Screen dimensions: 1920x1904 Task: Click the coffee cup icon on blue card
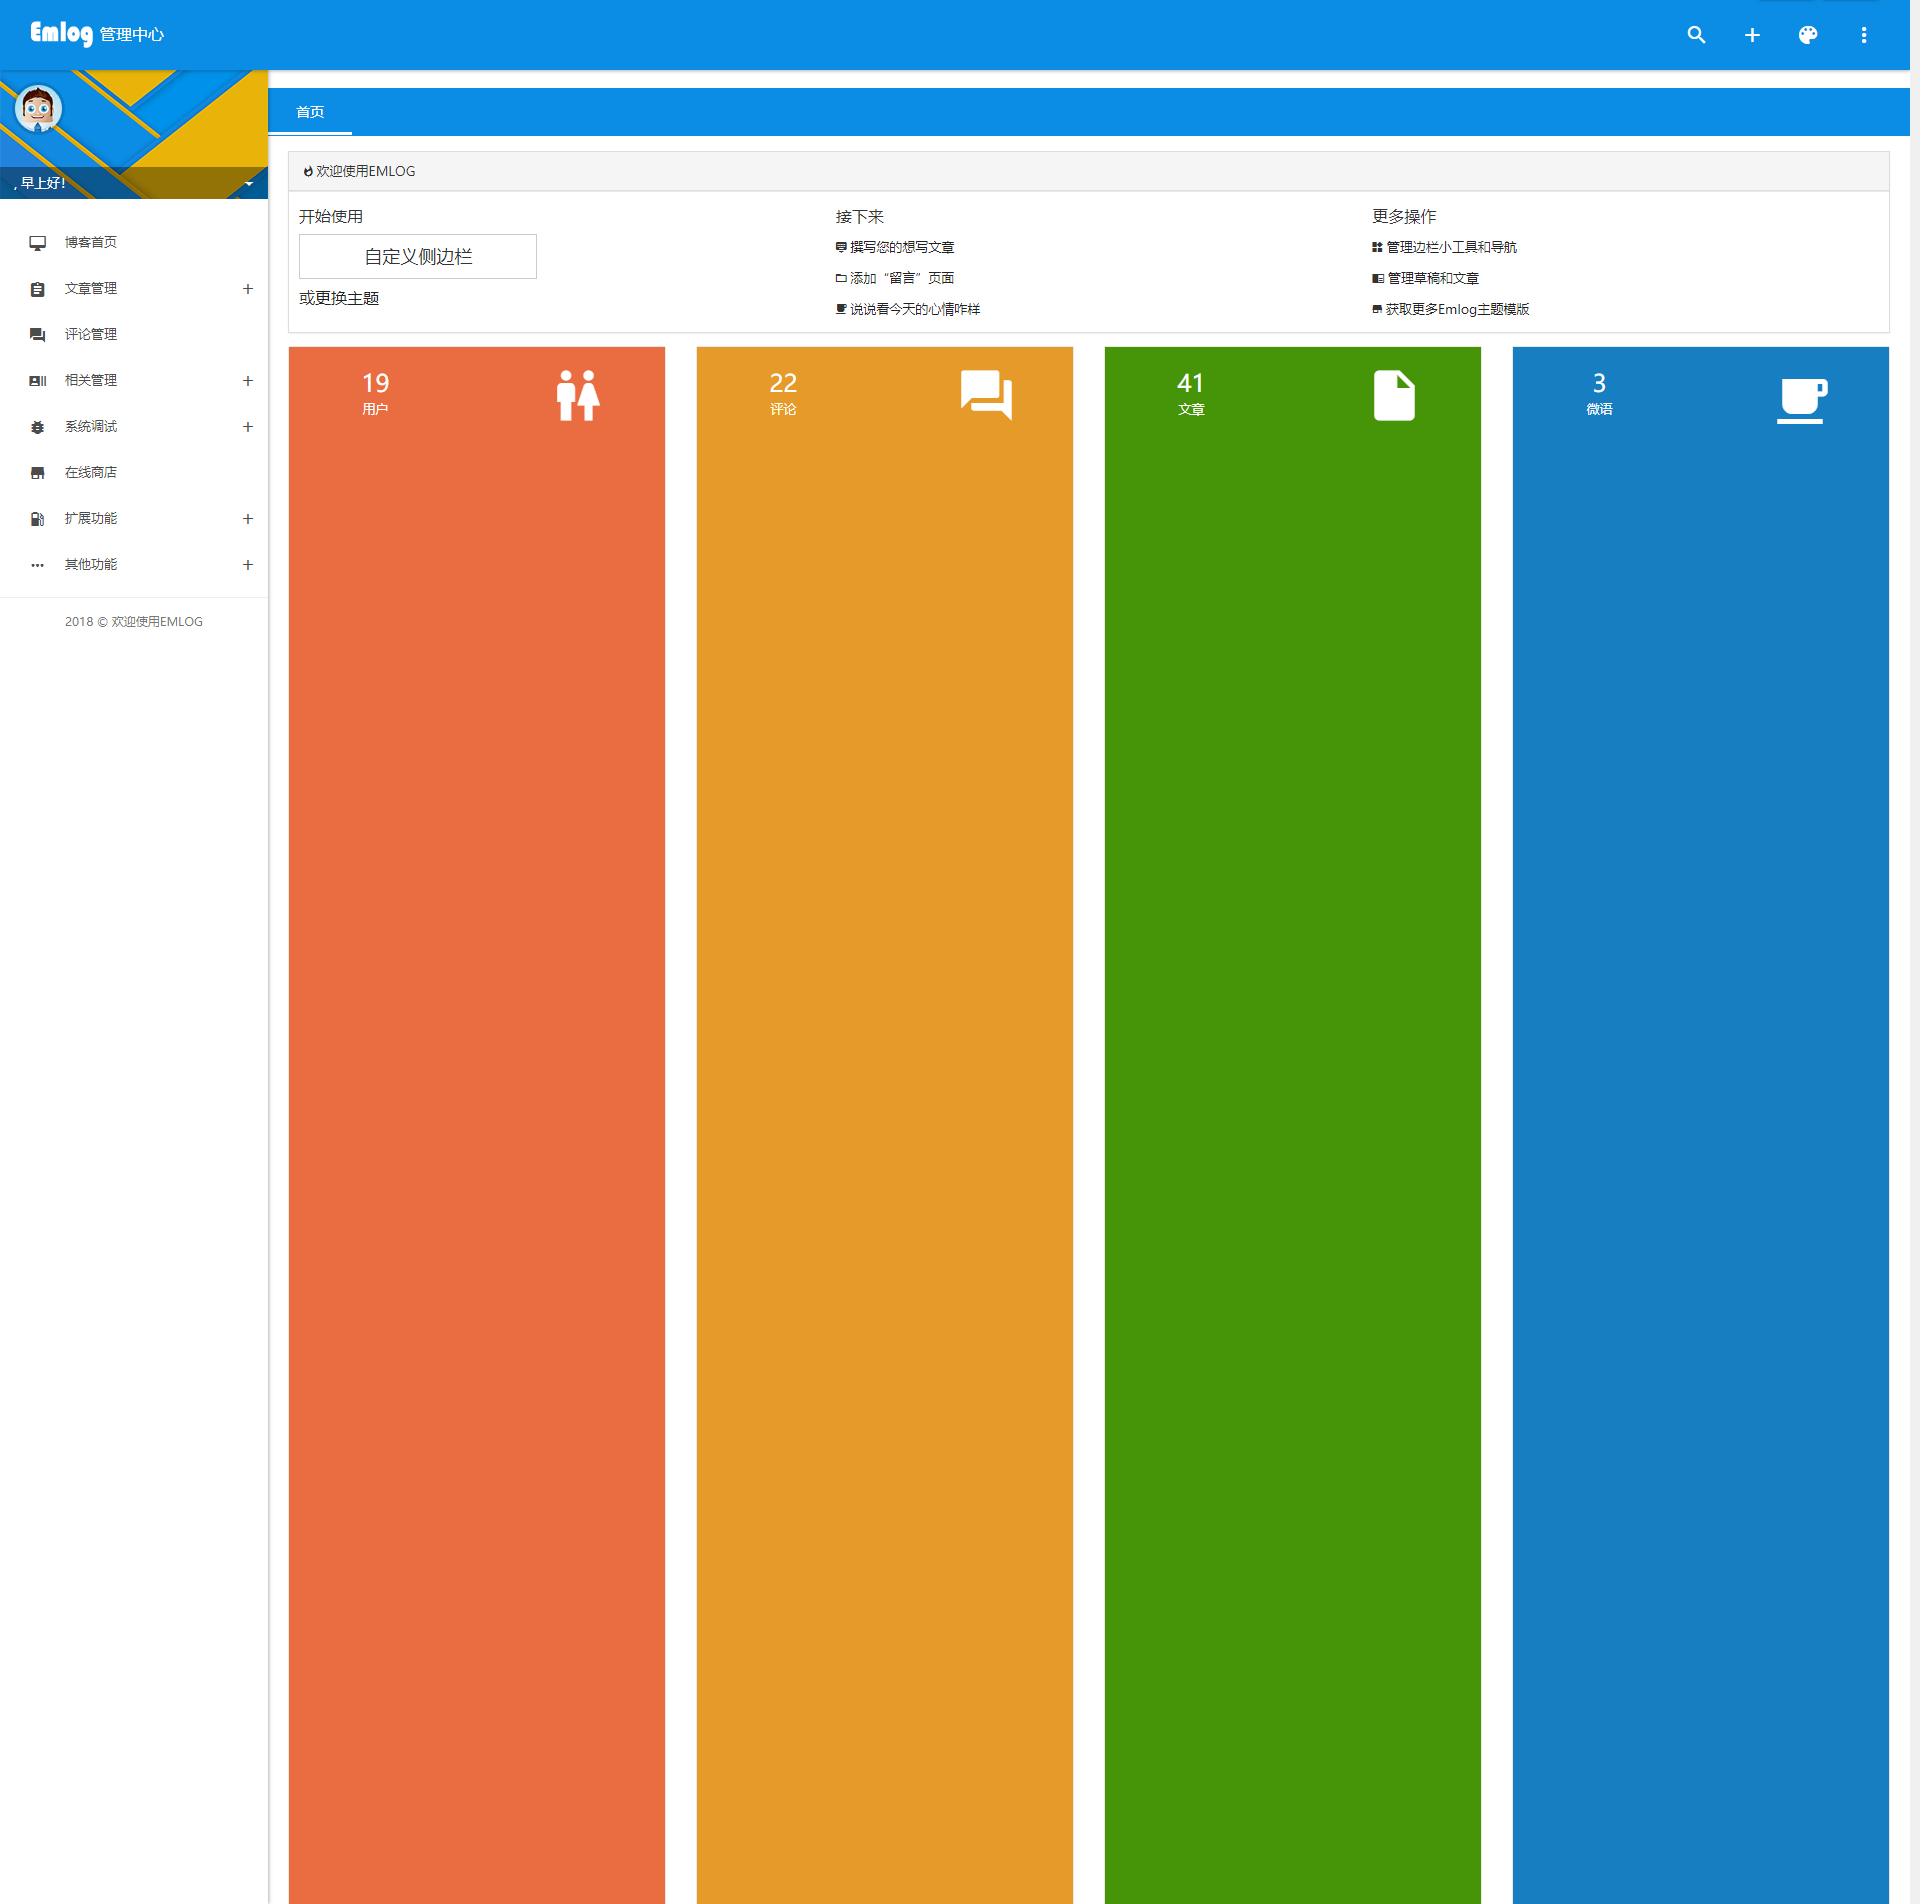[1802, 399]
